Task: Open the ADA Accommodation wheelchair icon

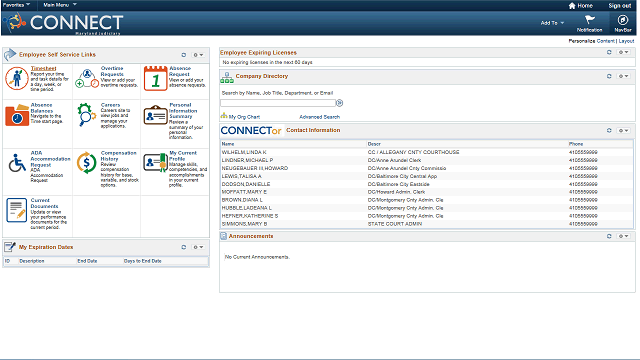Action: [17, 163]
